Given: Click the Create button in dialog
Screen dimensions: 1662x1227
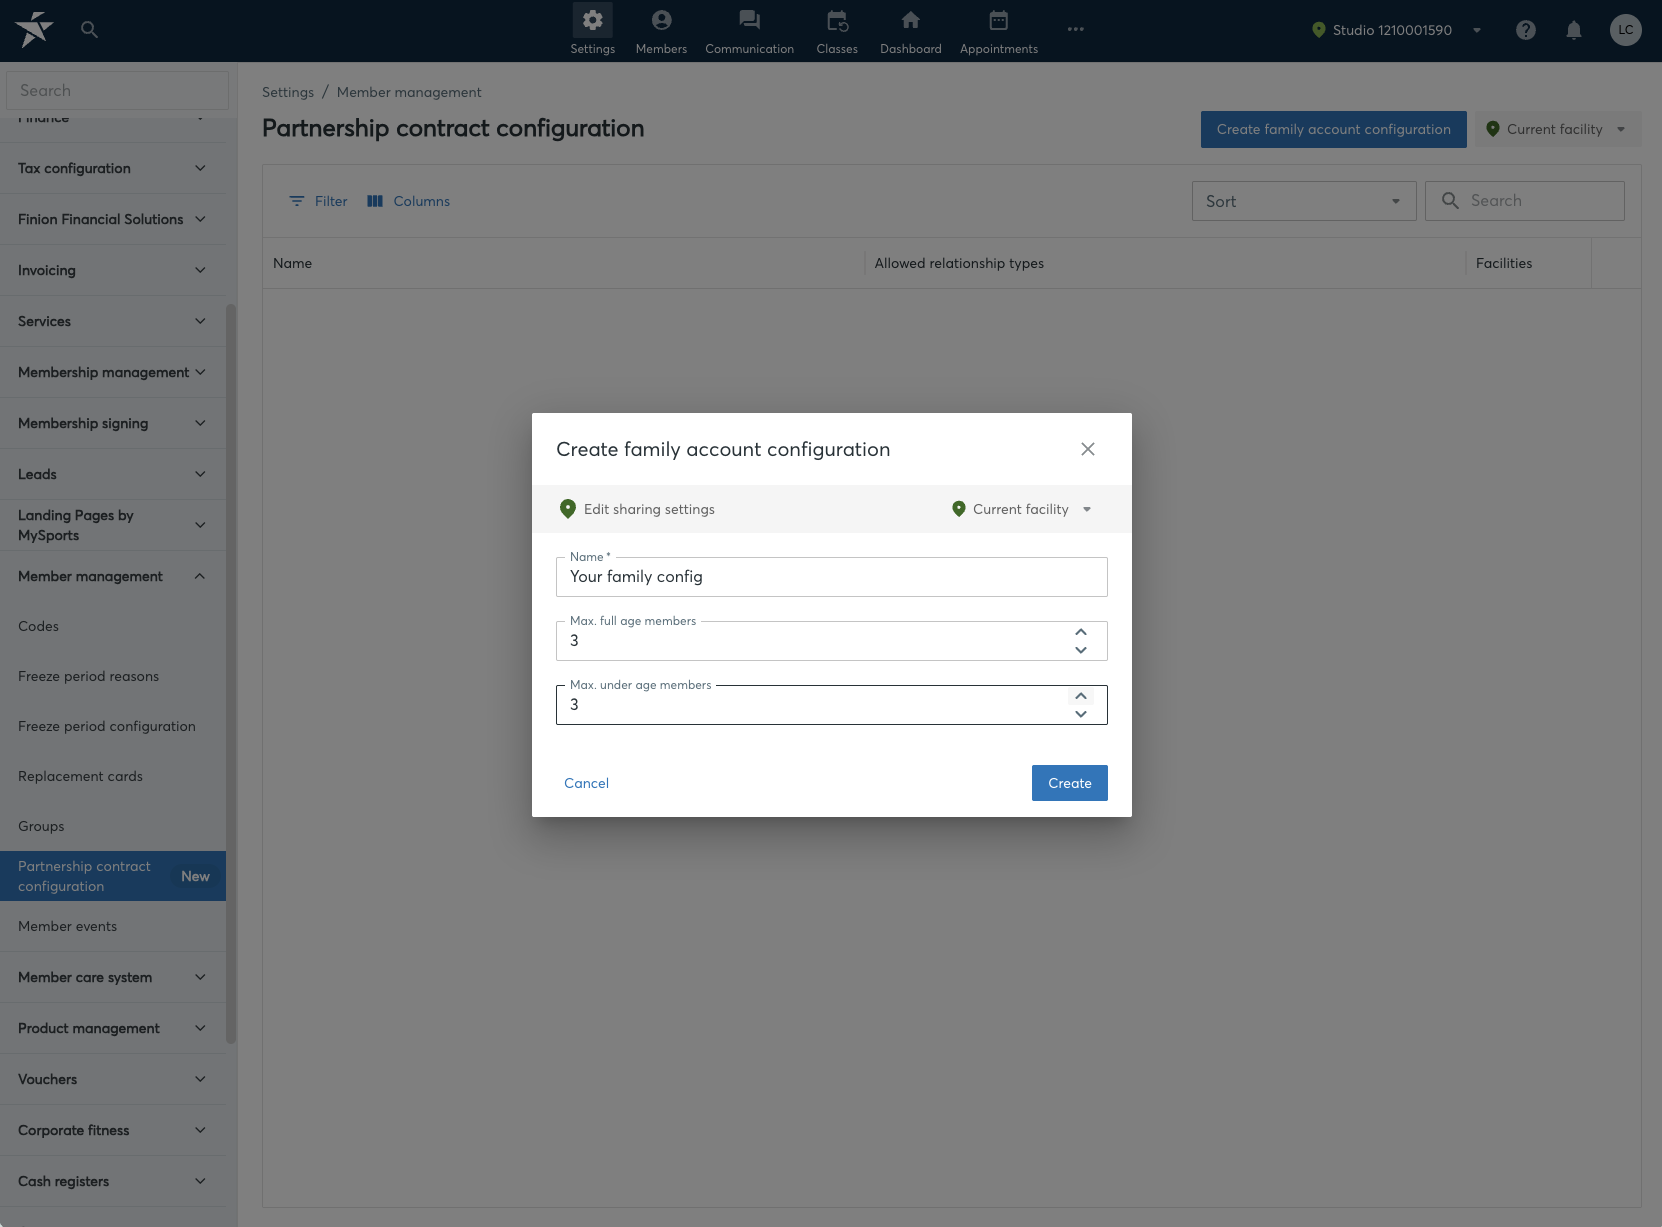Looking at the screenshot, I should coord(1070,783).
